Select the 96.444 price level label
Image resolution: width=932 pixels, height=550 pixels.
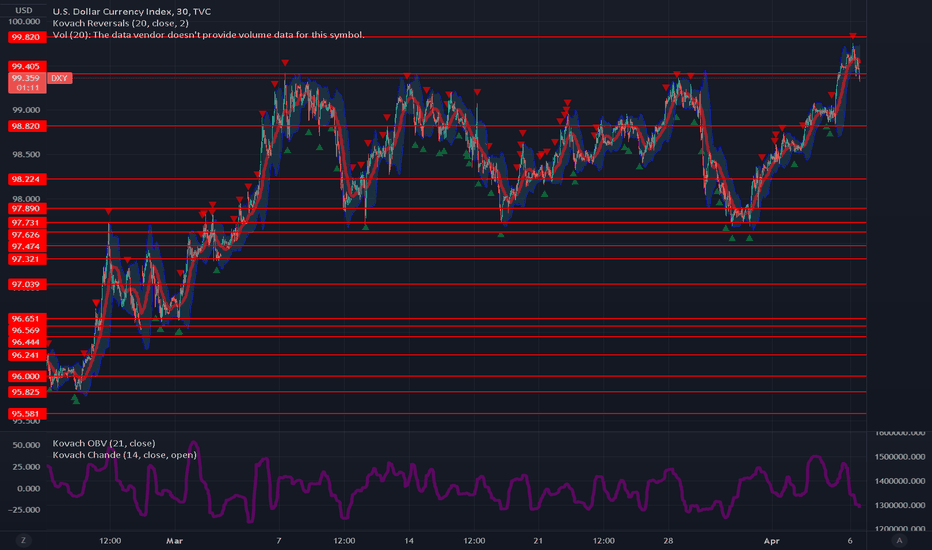(x=27, y=342)
